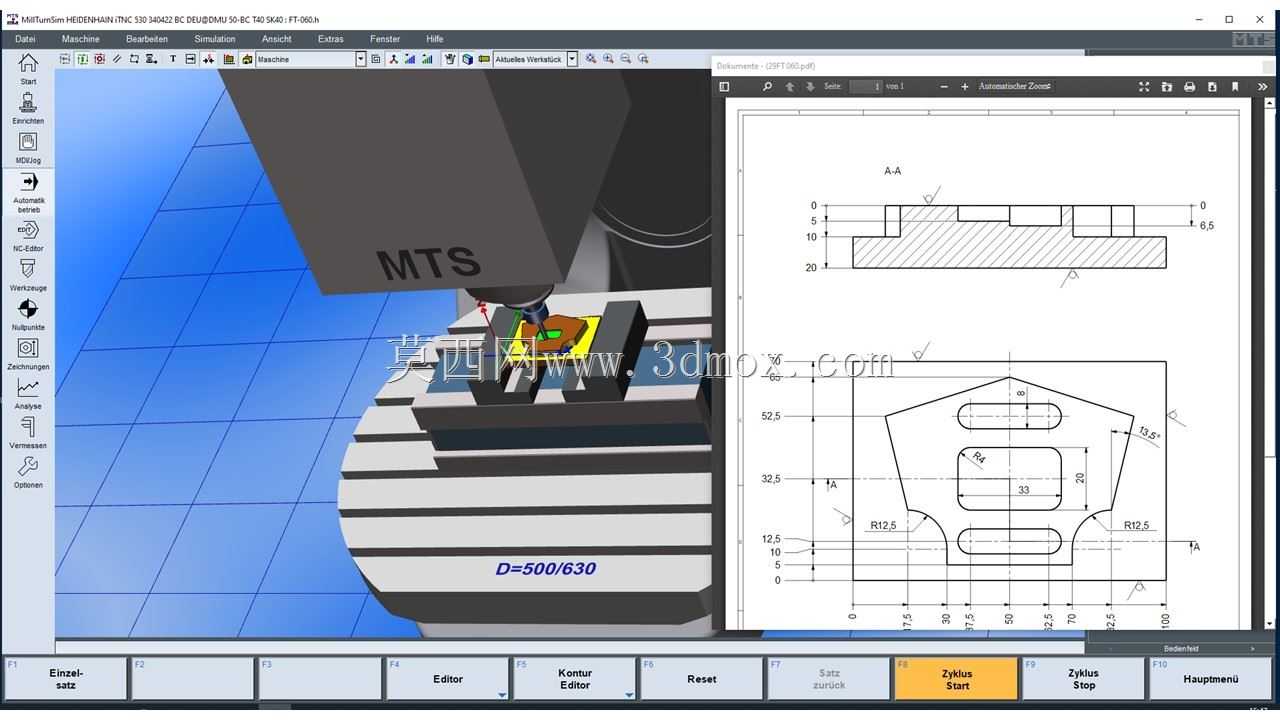The width and height of the screenshot is (1280, 720).
Task: Click the F5 Kontur Editor softkey
Action: (x=575, y=679)
